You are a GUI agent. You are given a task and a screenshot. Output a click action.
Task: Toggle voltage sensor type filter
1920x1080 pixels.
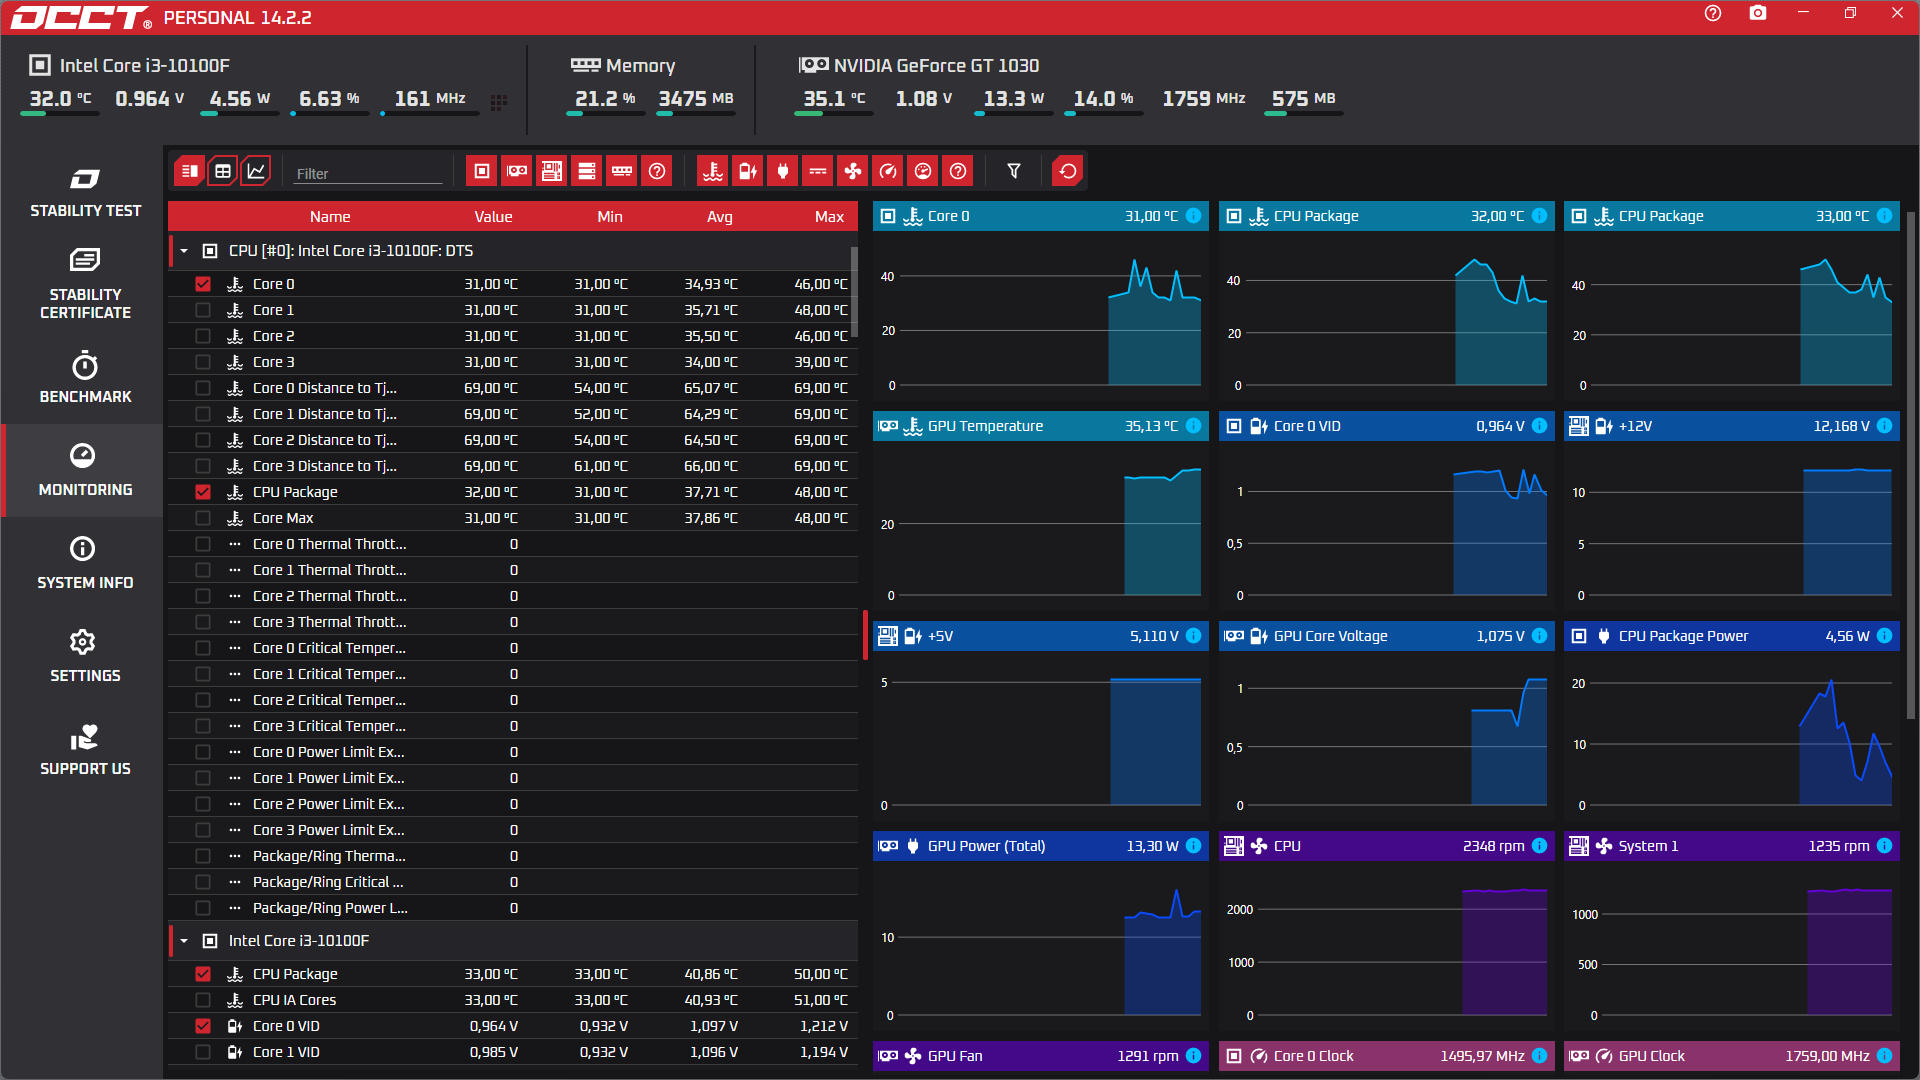click(748, 171)
